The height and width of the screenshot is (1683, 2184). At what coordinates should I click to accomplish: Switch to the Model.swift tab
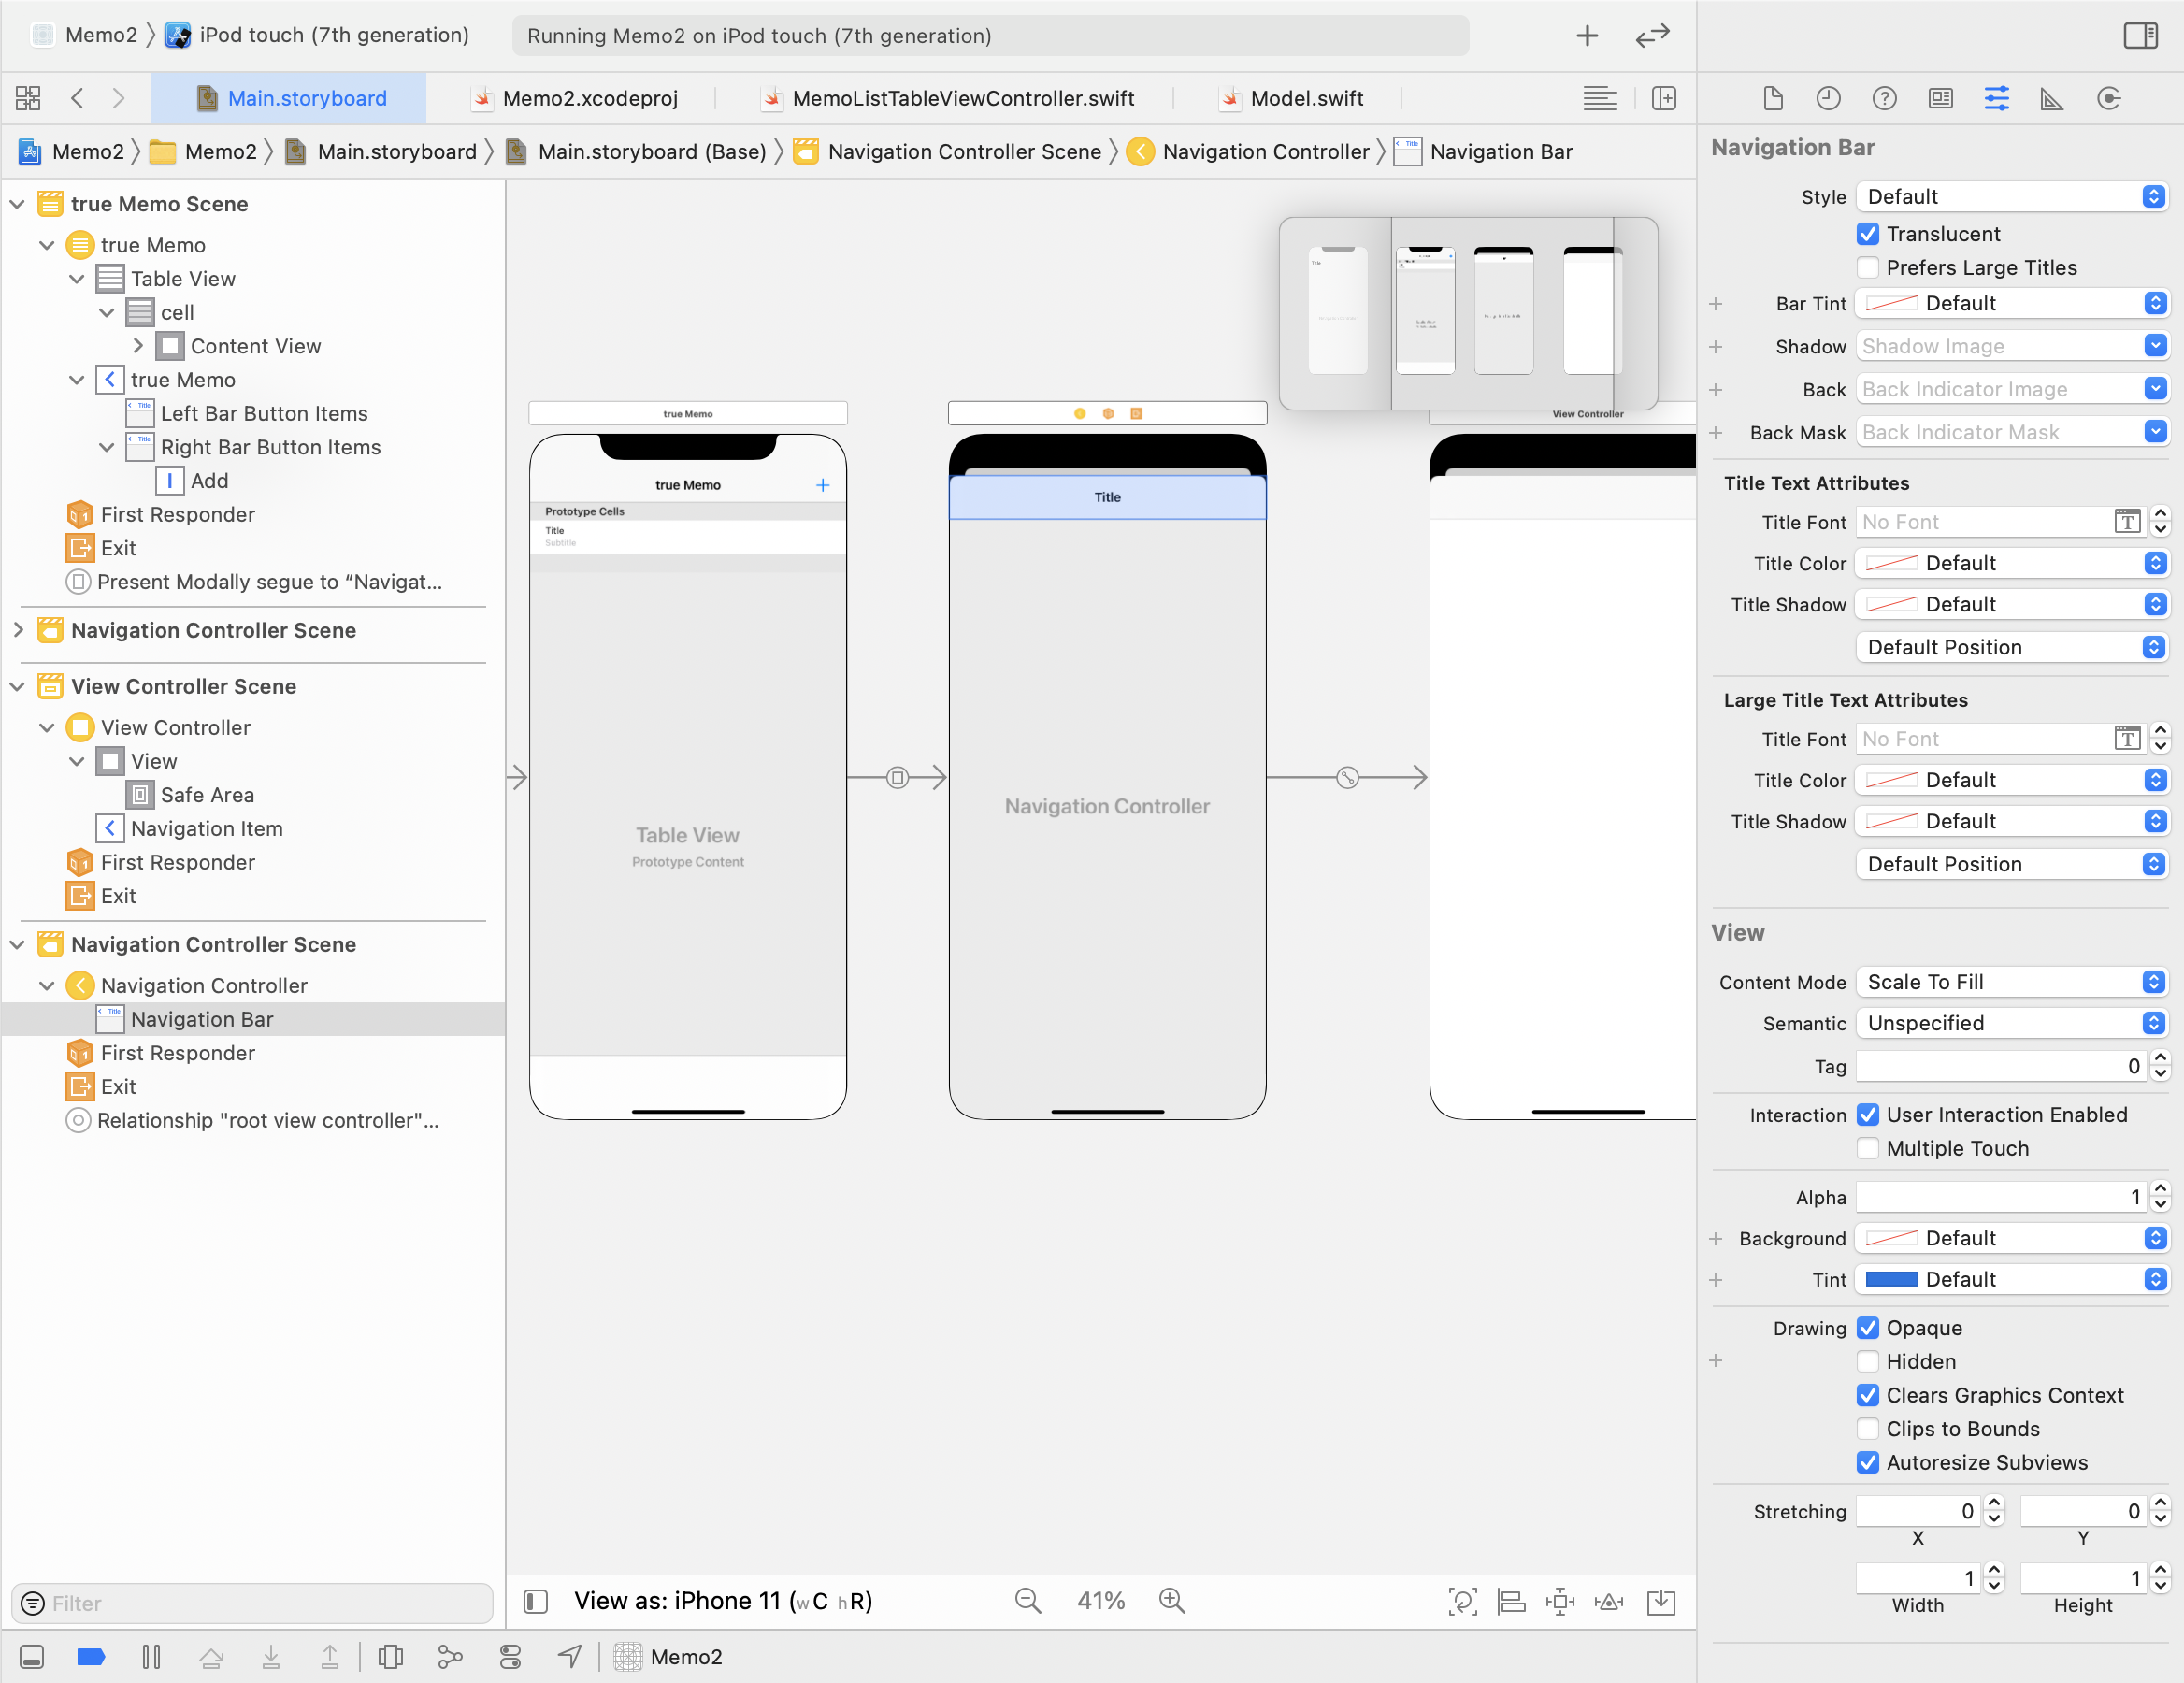(x=1306, y=98)
